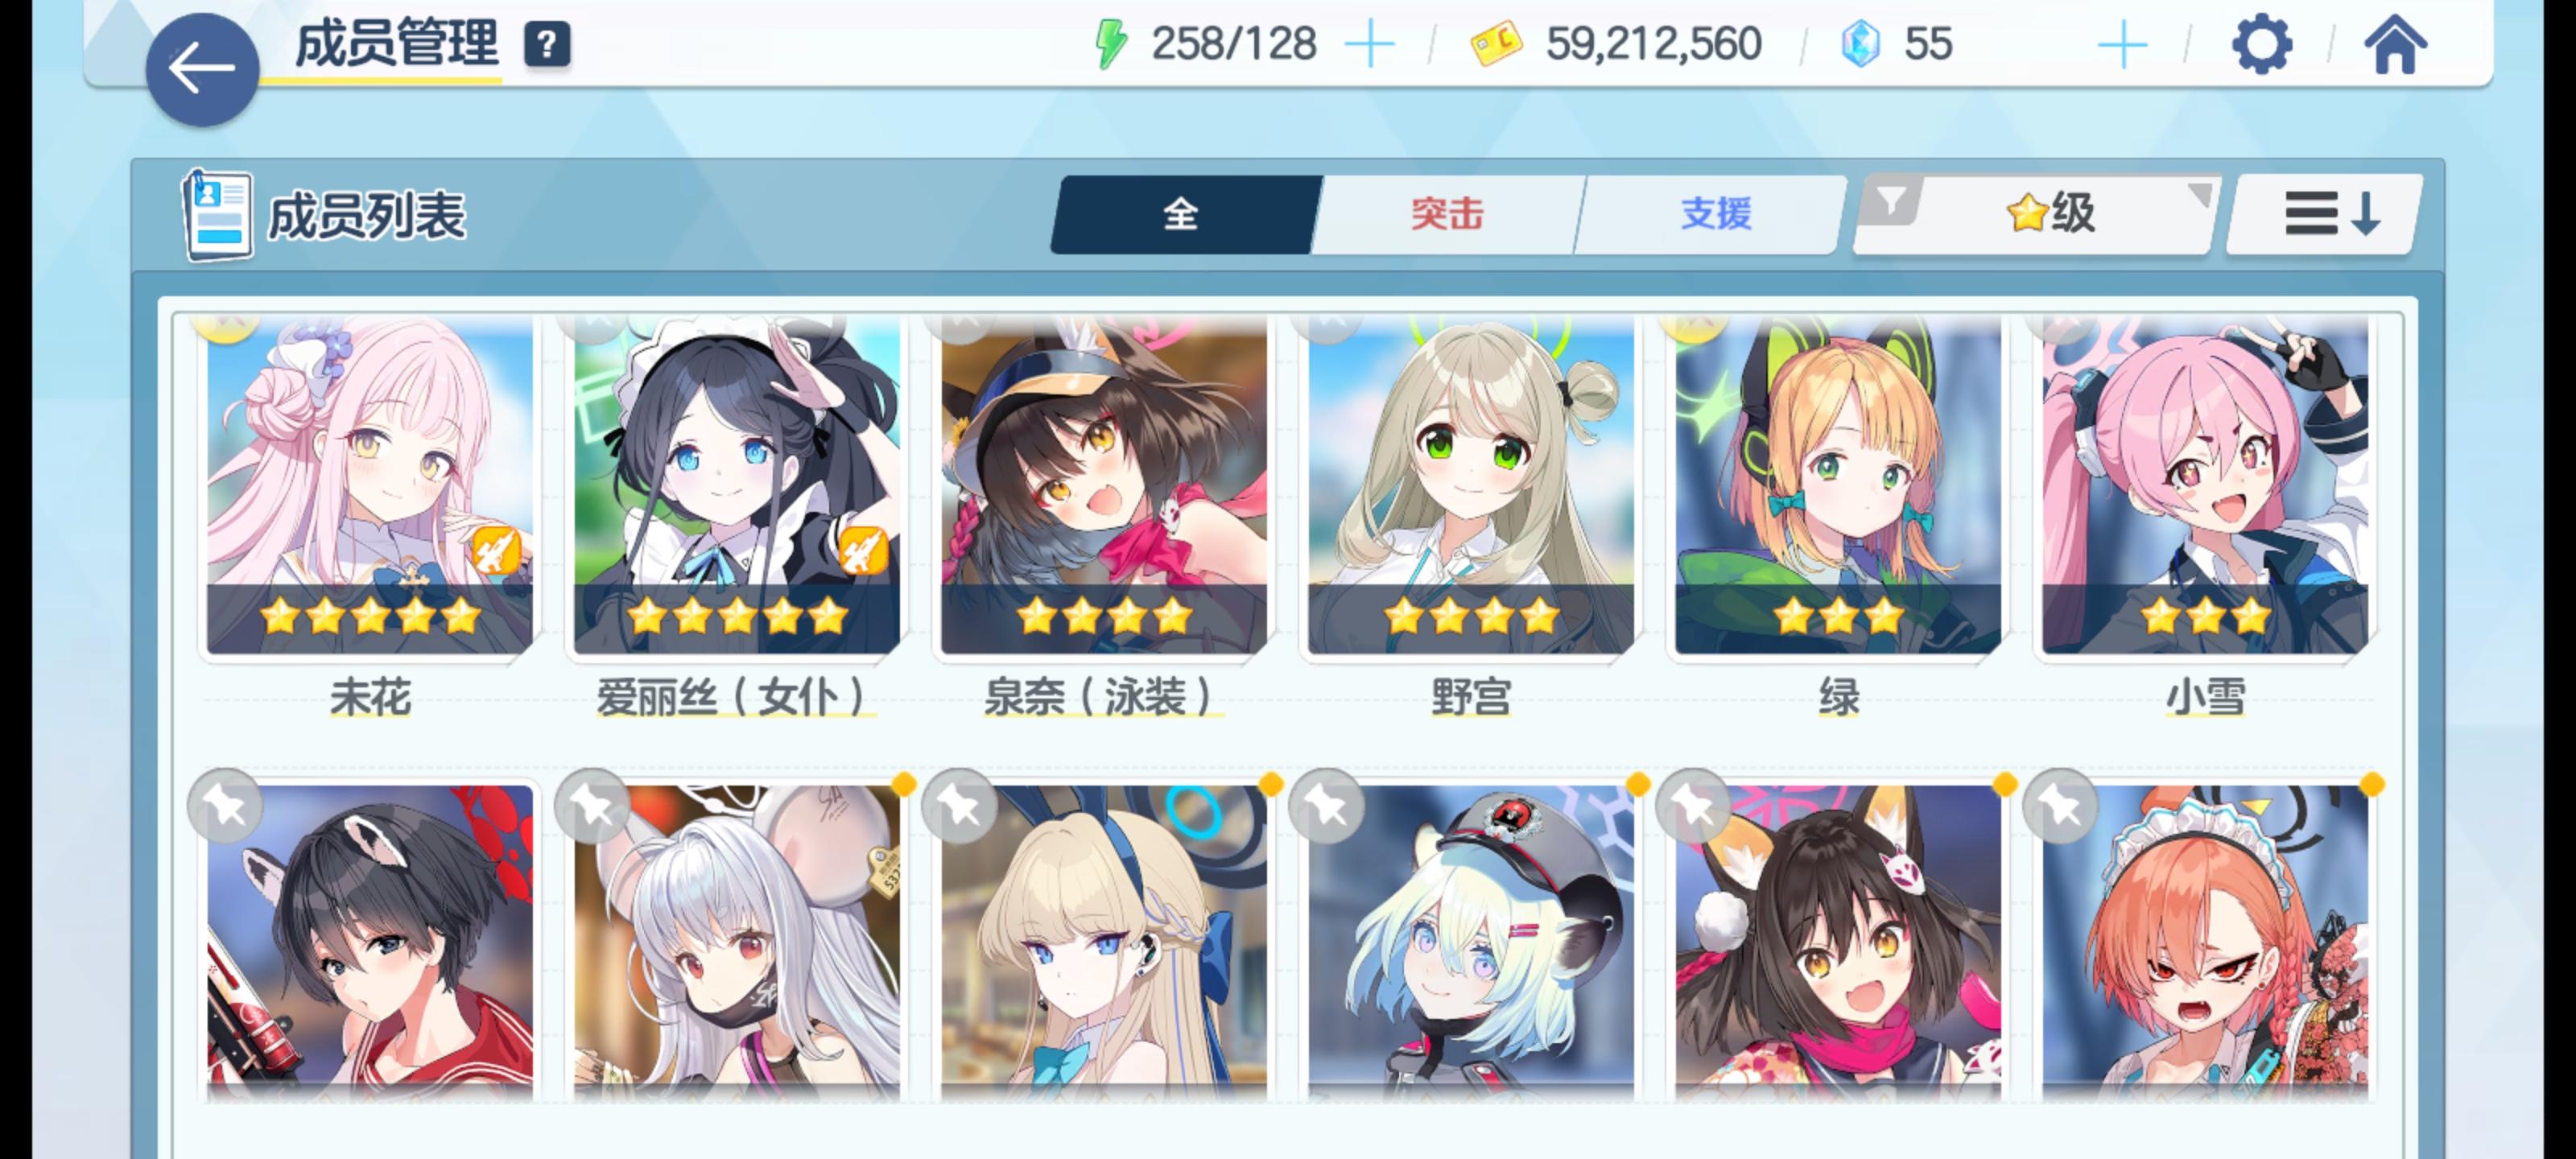The height and width of the screenshot is (1159, 2576).
Task: Toggle the pin on the orange-haired maid
Action: coord(2060,806)
